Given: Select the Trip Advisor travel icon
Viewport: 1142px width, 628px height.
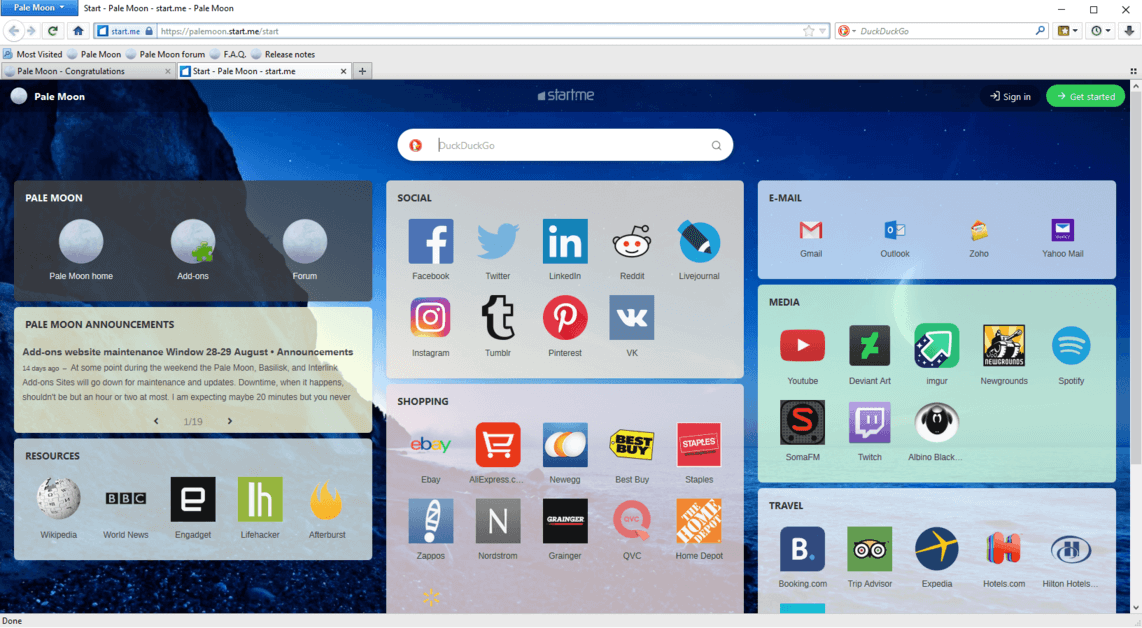Looking at the screenshot, I should coord(869,549).
